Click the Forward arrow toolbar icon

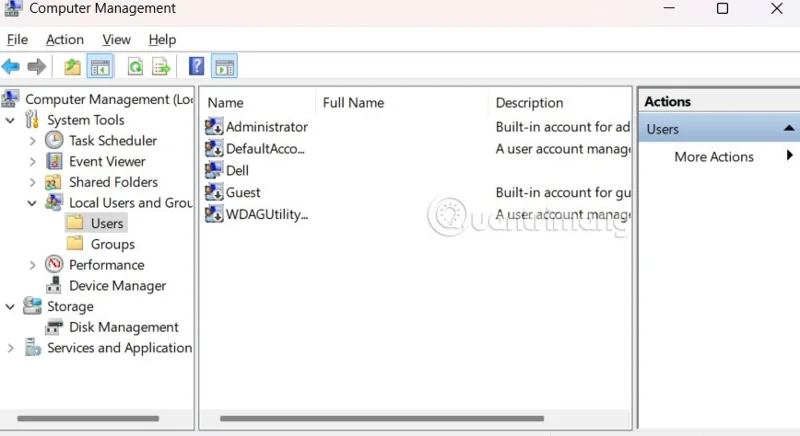[36, 66]
